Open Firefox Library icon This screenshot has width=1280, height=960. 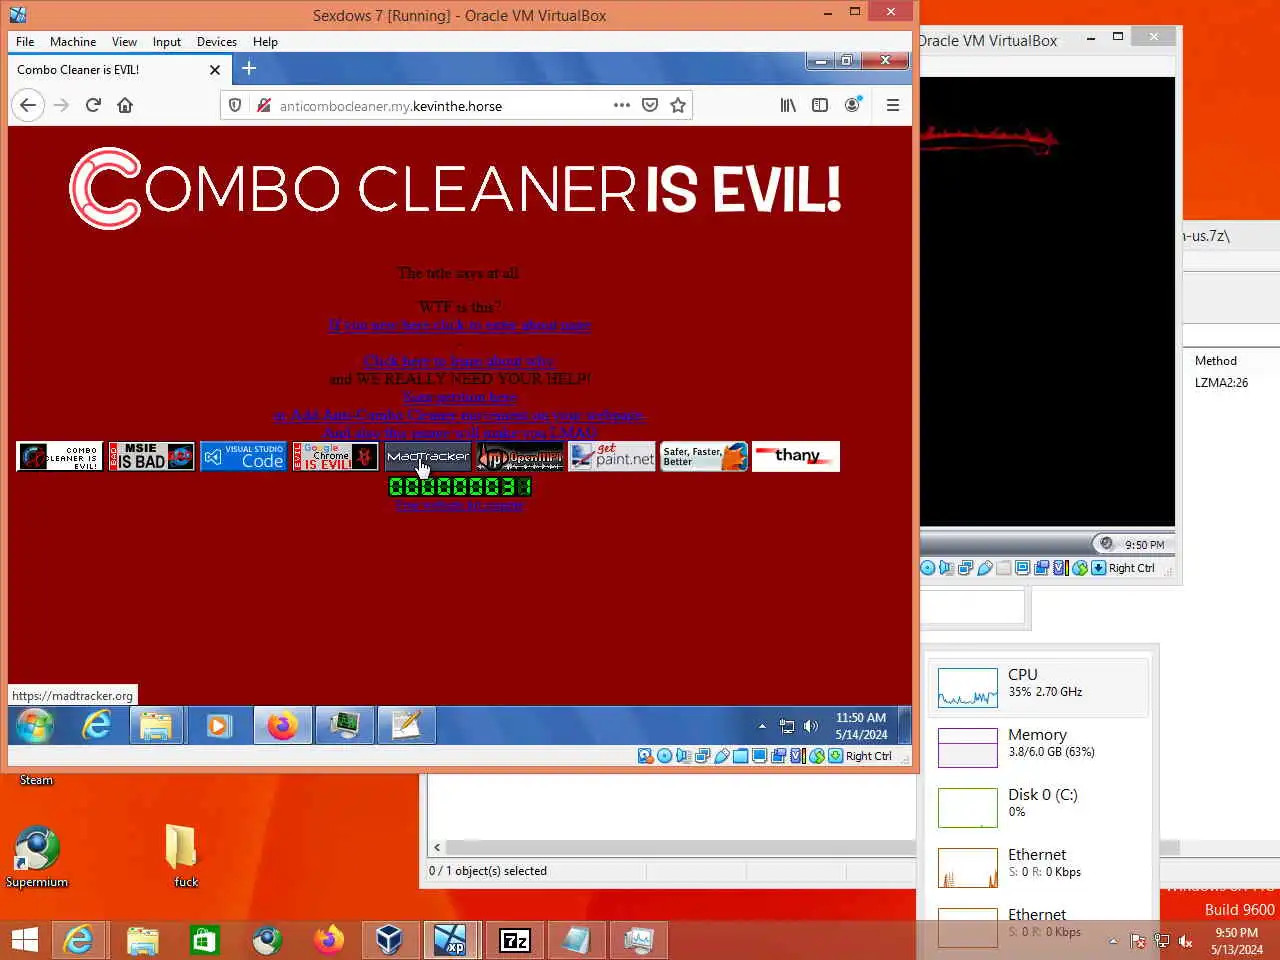[x=788, y=105]
